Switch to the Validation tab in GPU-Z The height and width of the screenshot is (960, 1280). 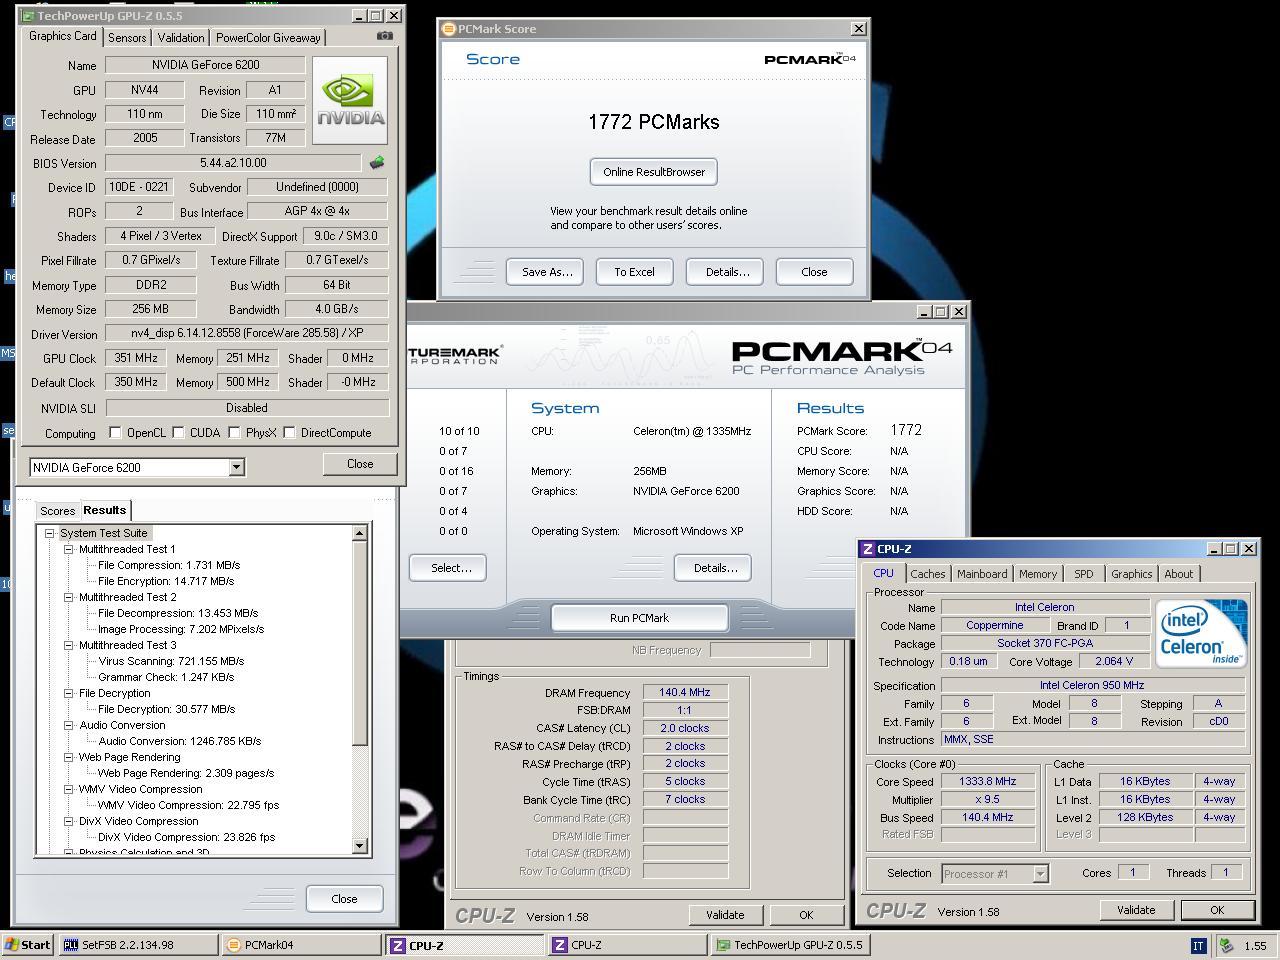[181, 38]
